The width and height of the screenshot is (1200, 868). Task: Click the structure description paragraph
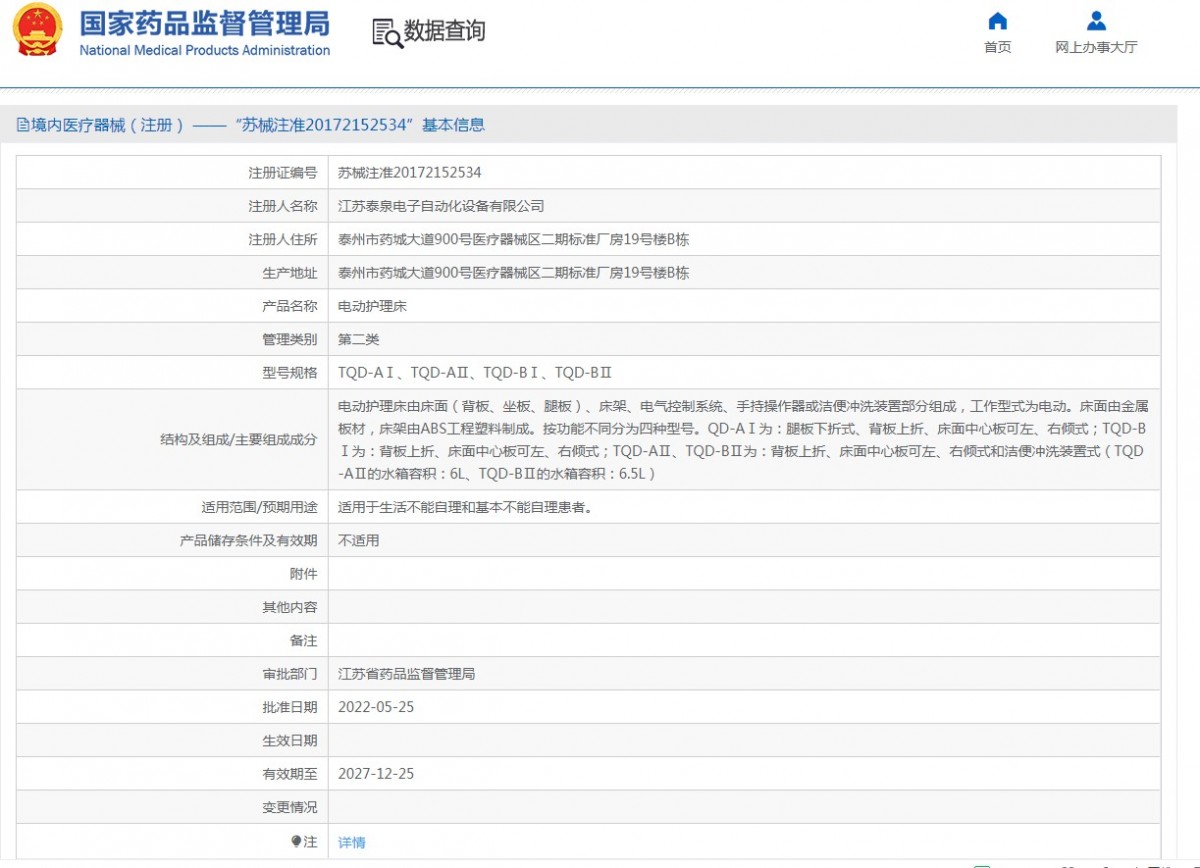tap(743, 439)
